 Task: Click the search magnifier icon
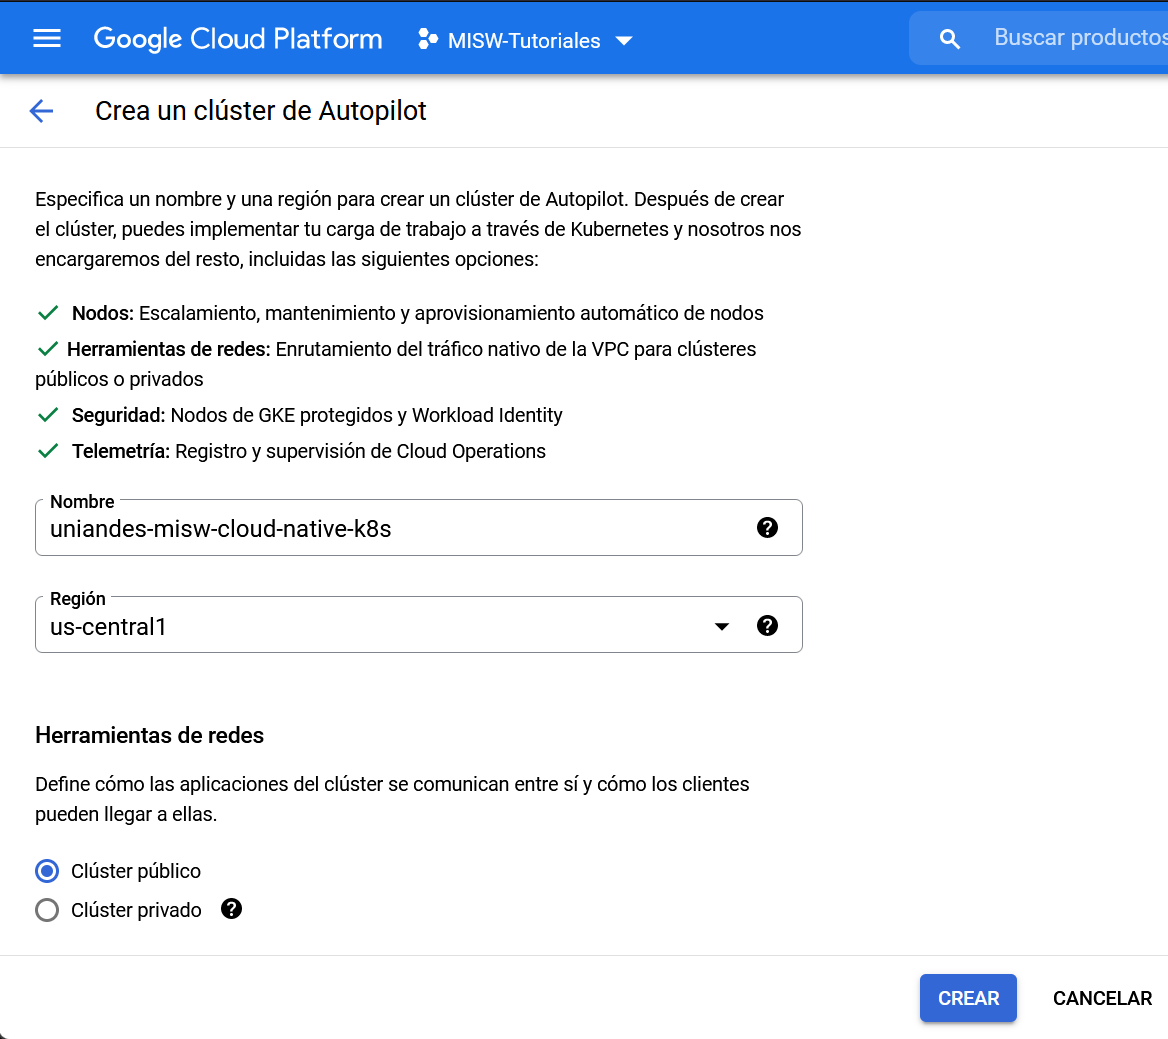pos(949,39)
